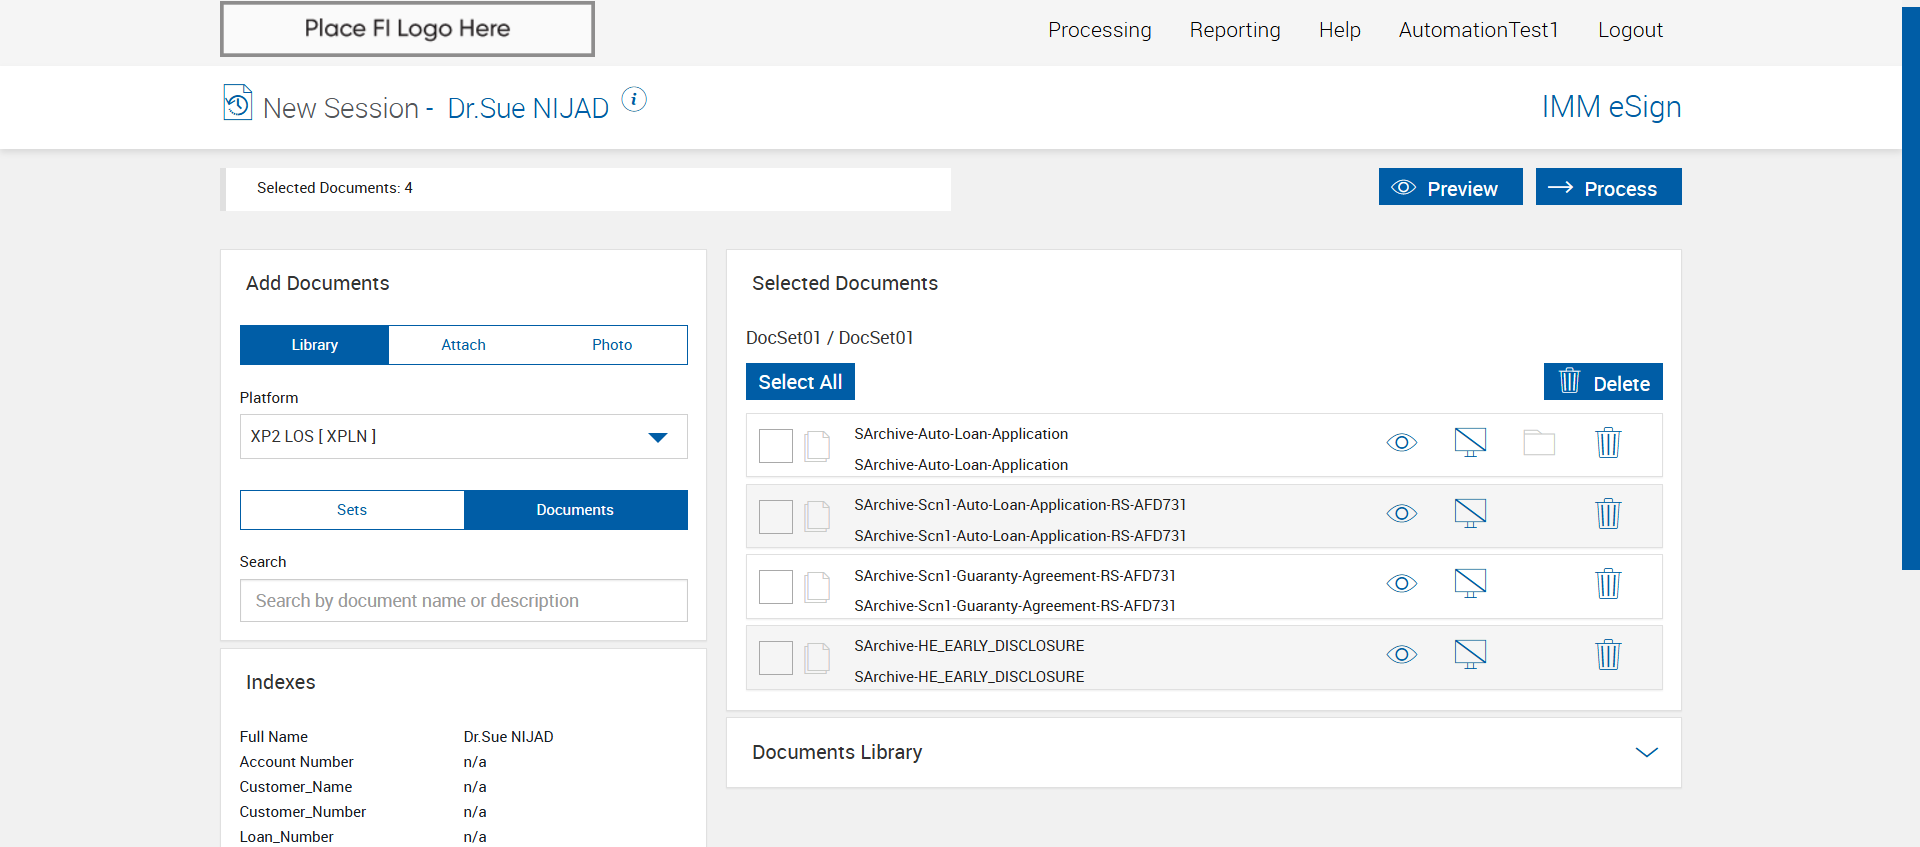Click the session info icon beside Dr.Sue NIJAD

pos(634,99)
